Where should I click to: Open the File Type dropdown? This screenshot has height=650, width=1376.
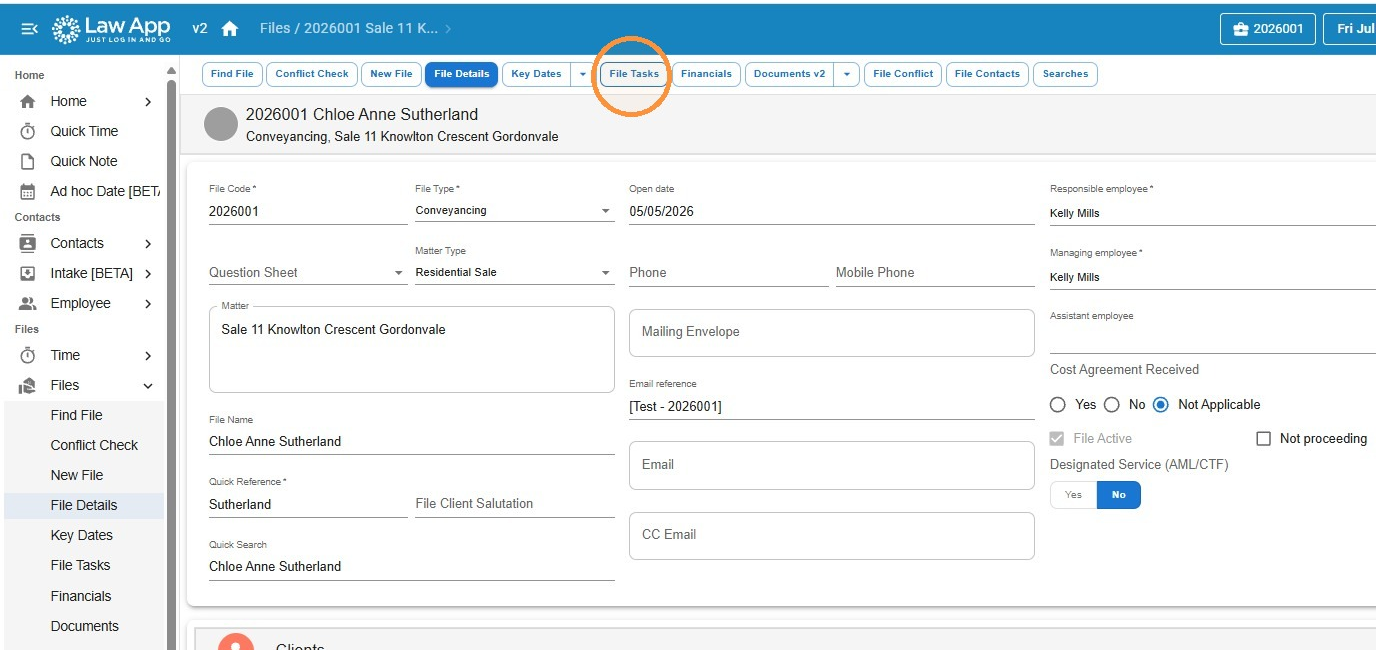514,211
